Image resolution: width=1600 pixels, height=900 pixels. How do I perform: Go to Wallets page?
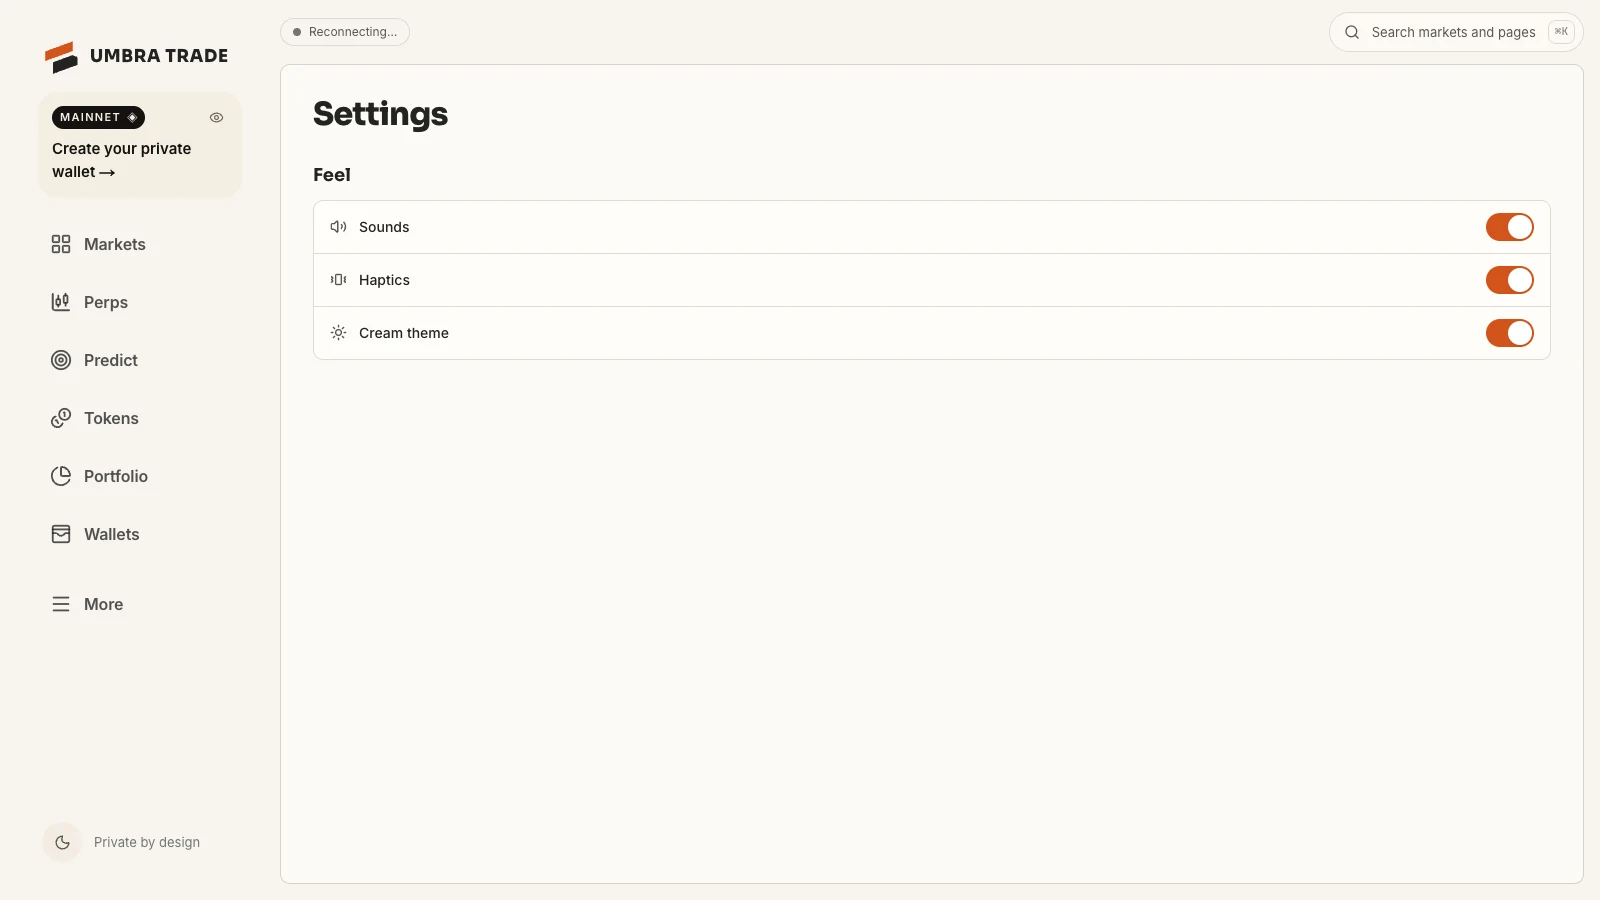click(x=112, y=534)
